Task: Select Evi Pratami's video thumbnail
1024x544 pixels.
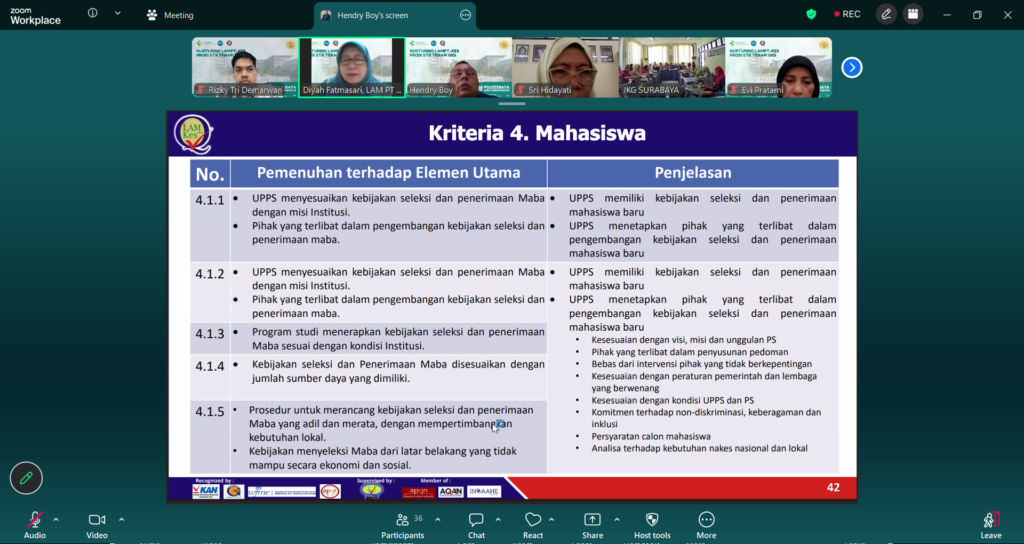Action: tap(778, 67)
